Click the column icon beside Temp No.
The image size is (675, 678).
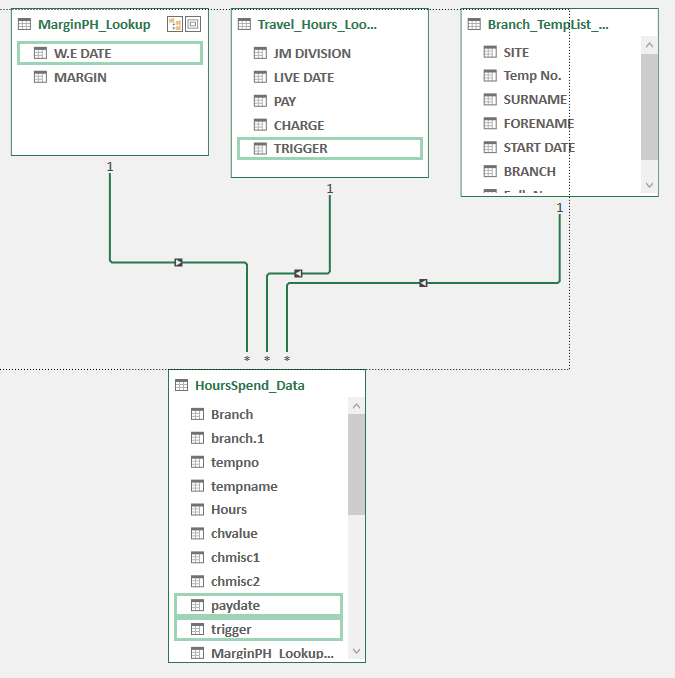pos(490,76)
